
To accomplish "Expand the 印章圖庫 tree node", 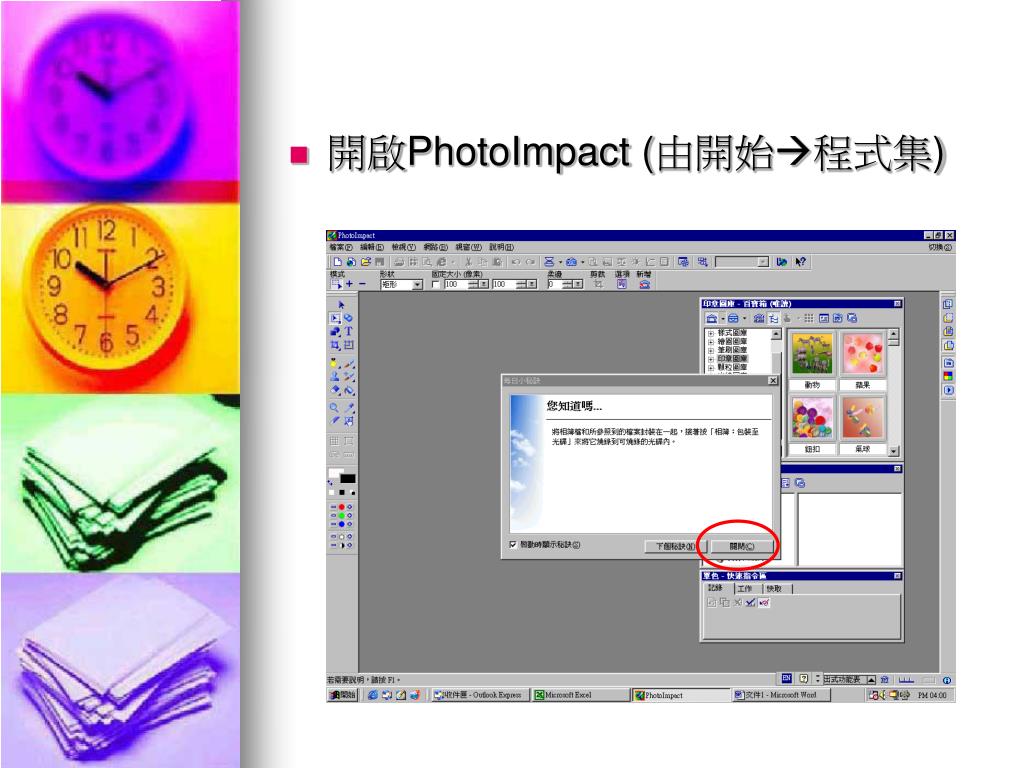I will [x=711, y=359].
